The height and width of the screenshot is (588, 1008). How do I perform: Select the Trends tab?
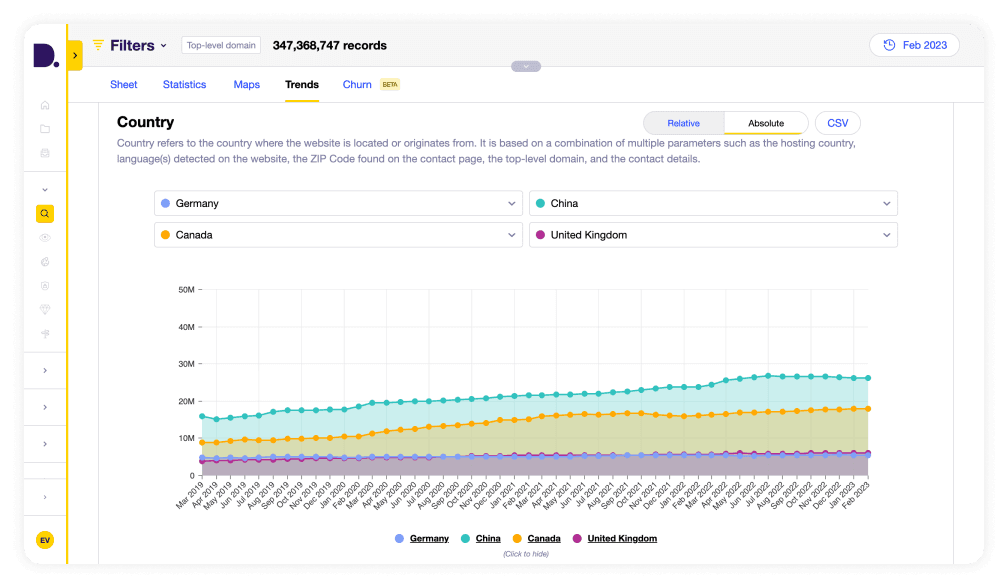tap(302, 85)
